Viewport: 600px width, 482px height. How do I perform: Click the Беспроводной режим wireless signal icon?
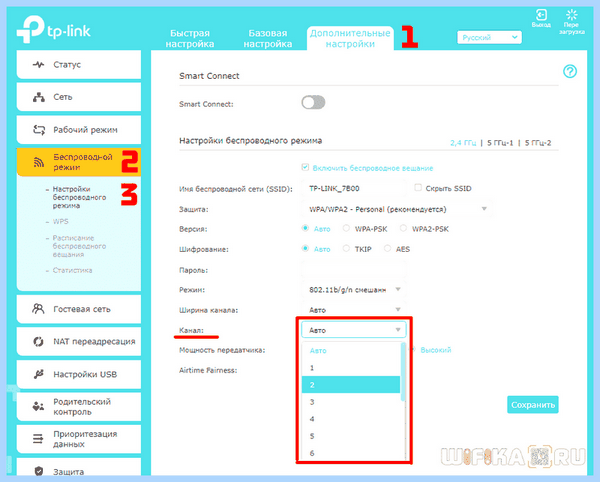39,162
